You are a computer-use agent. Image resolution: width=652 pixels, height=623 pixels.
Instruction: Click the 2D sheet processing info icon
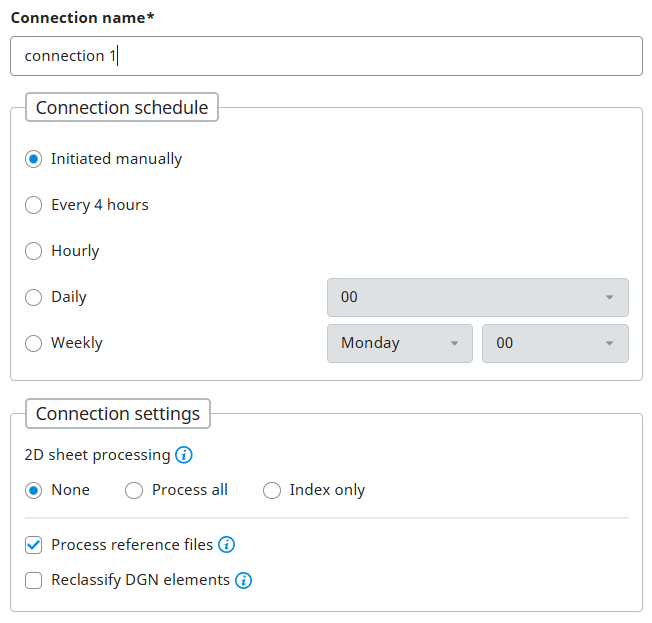pyautogui.click(x=184, y=455)
